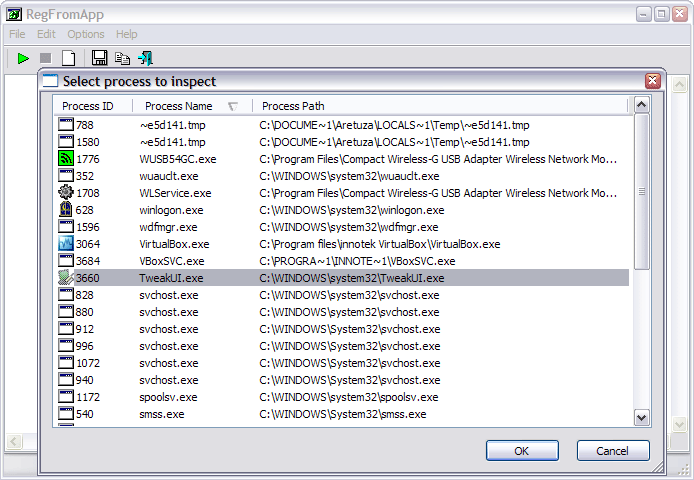The height and width of the screenshot is (480, 694).
Task: Click the process list vertical scrollbar thumb
Action: (x=642, y=191)
